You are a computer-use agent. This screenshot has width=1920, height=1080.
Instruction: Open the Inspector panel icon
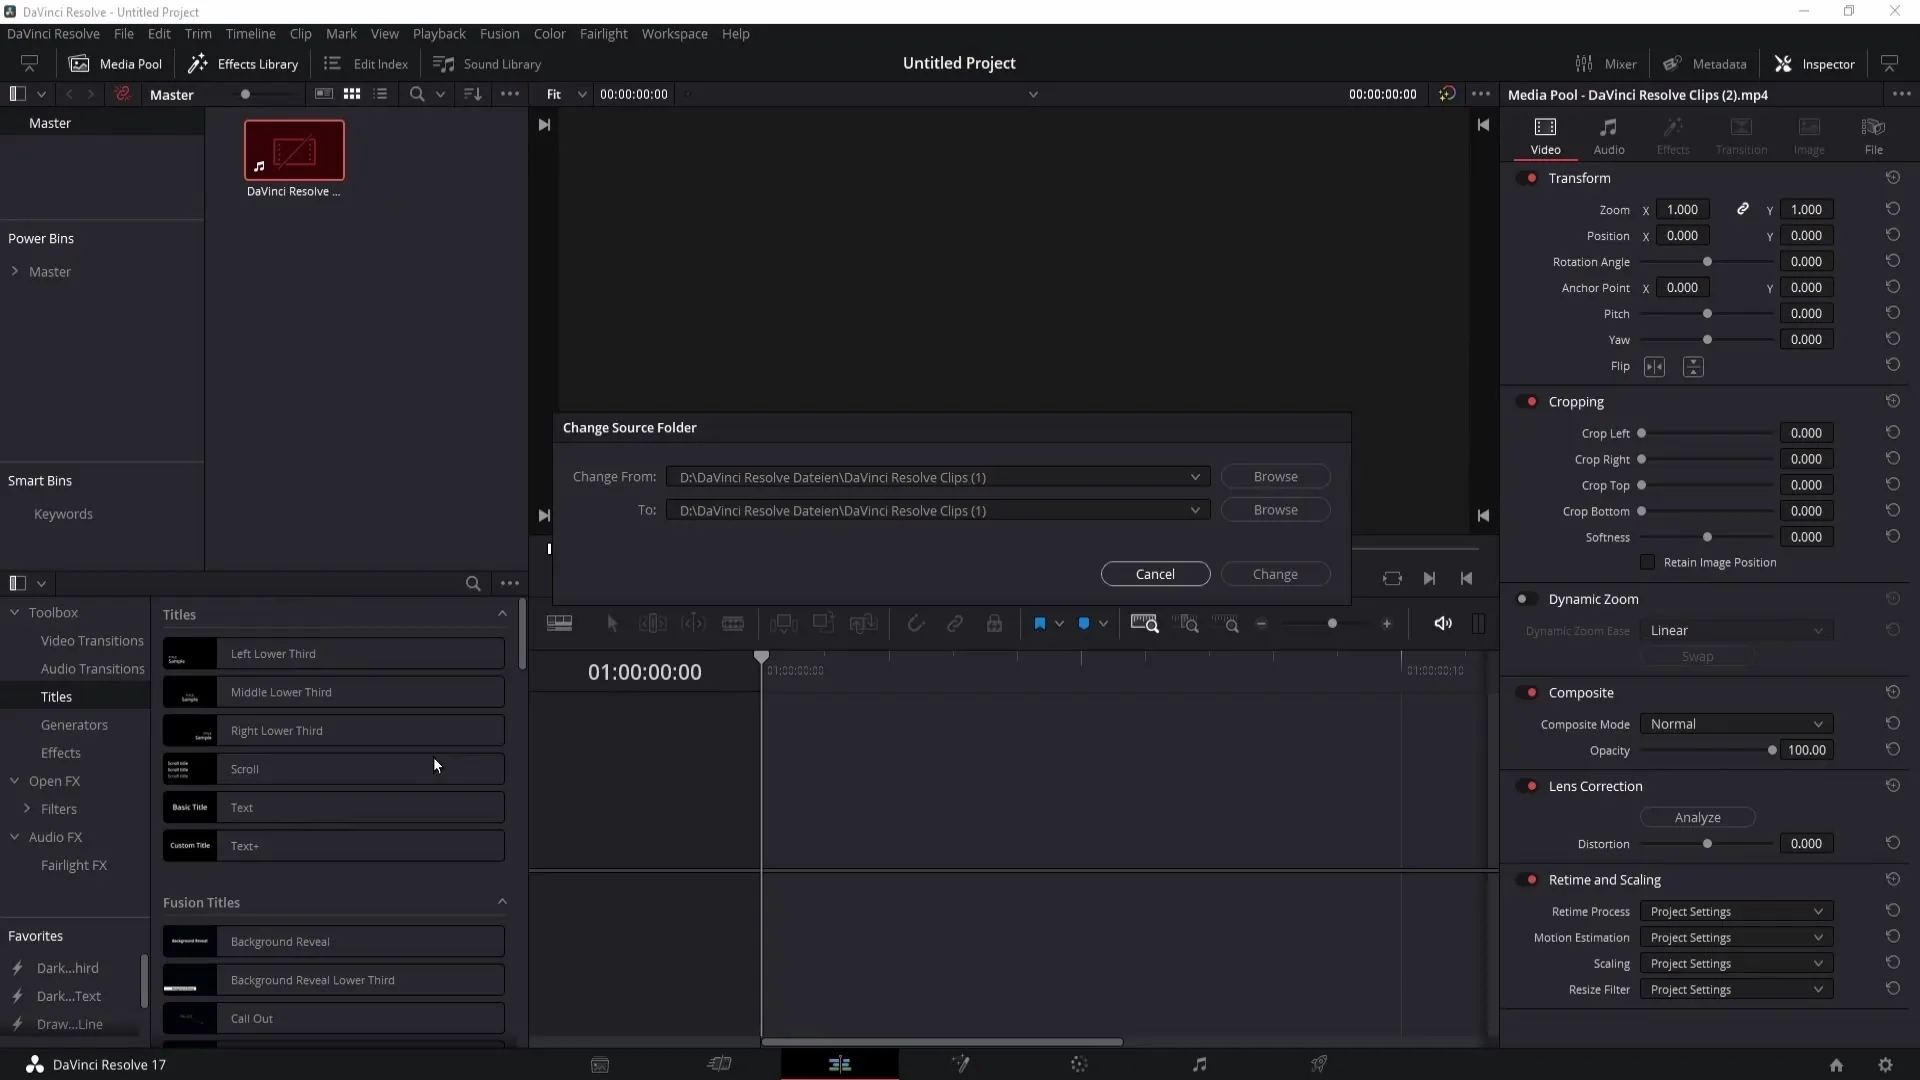(1784, 63)
